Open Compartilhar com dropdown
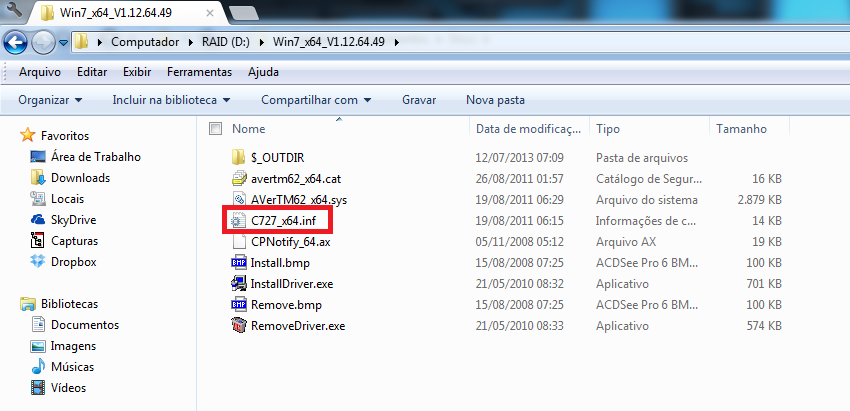This screenshot has width=850, height=411. click(315, 100)
